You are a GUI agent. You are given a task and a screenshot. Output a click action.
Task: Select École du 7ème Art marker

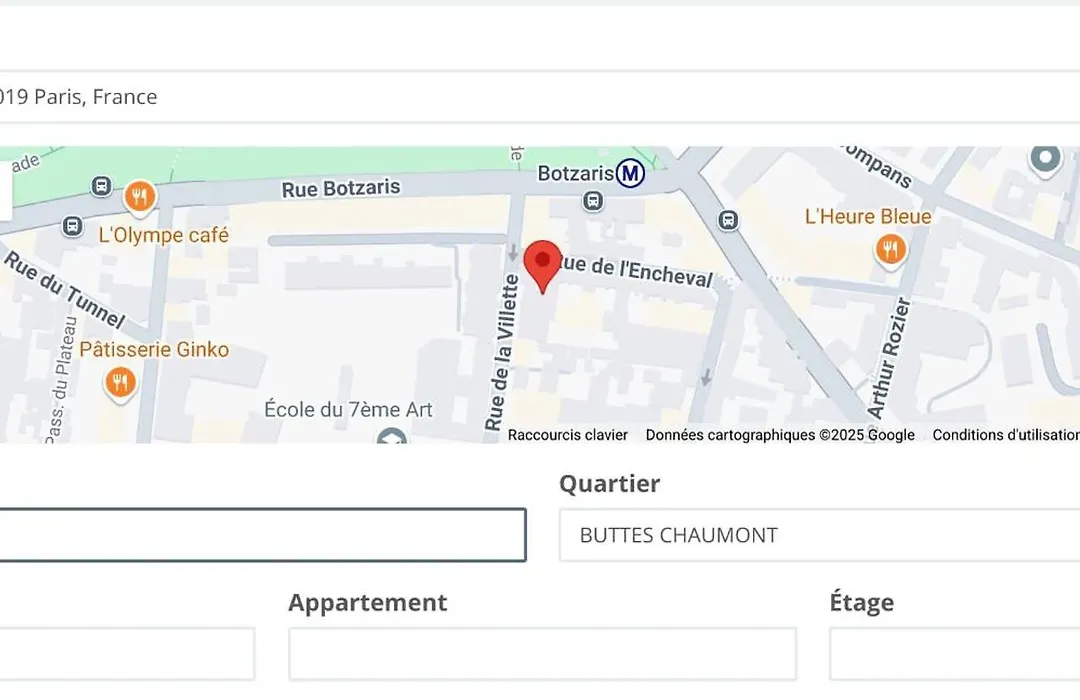tap(391, 435)
